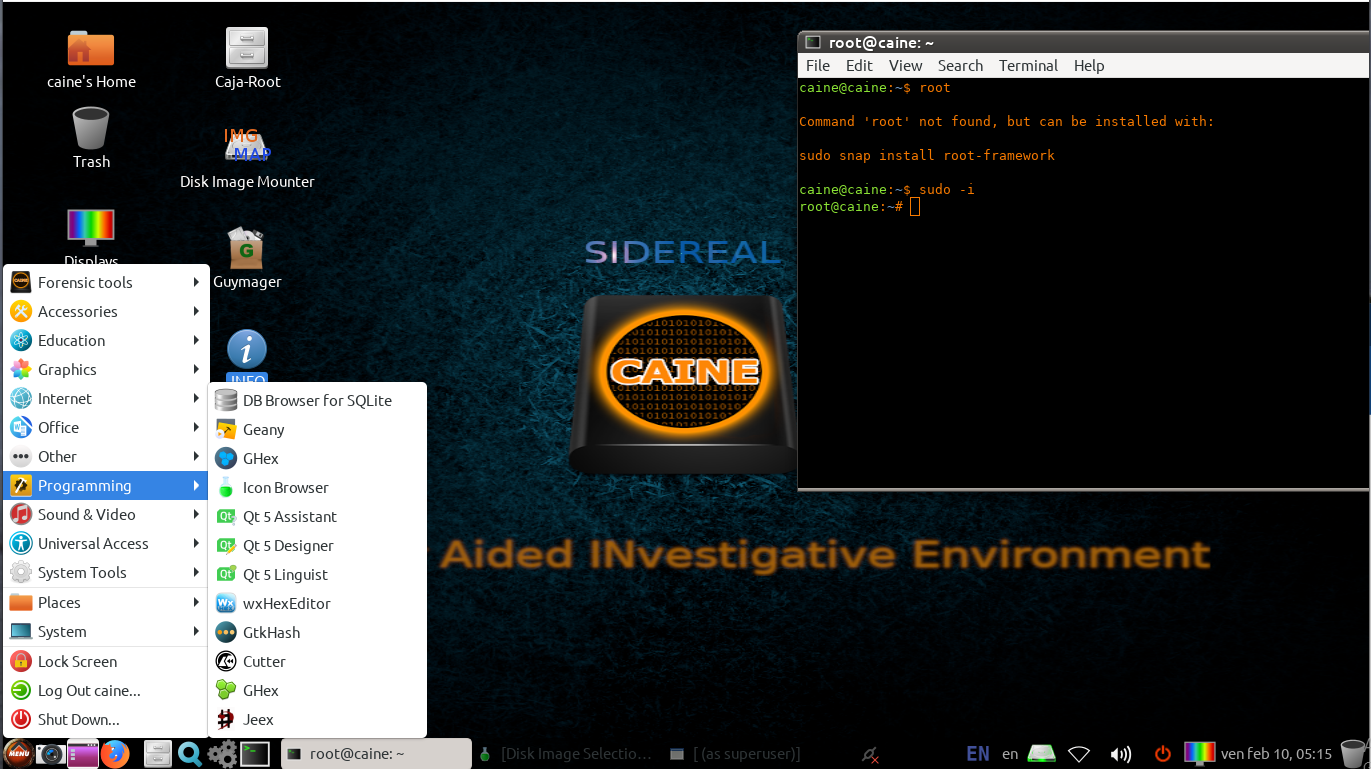This screenshot has width=1371, height=769.
Task: Open the Guymager desktop icon
Action: coord(246,250)
